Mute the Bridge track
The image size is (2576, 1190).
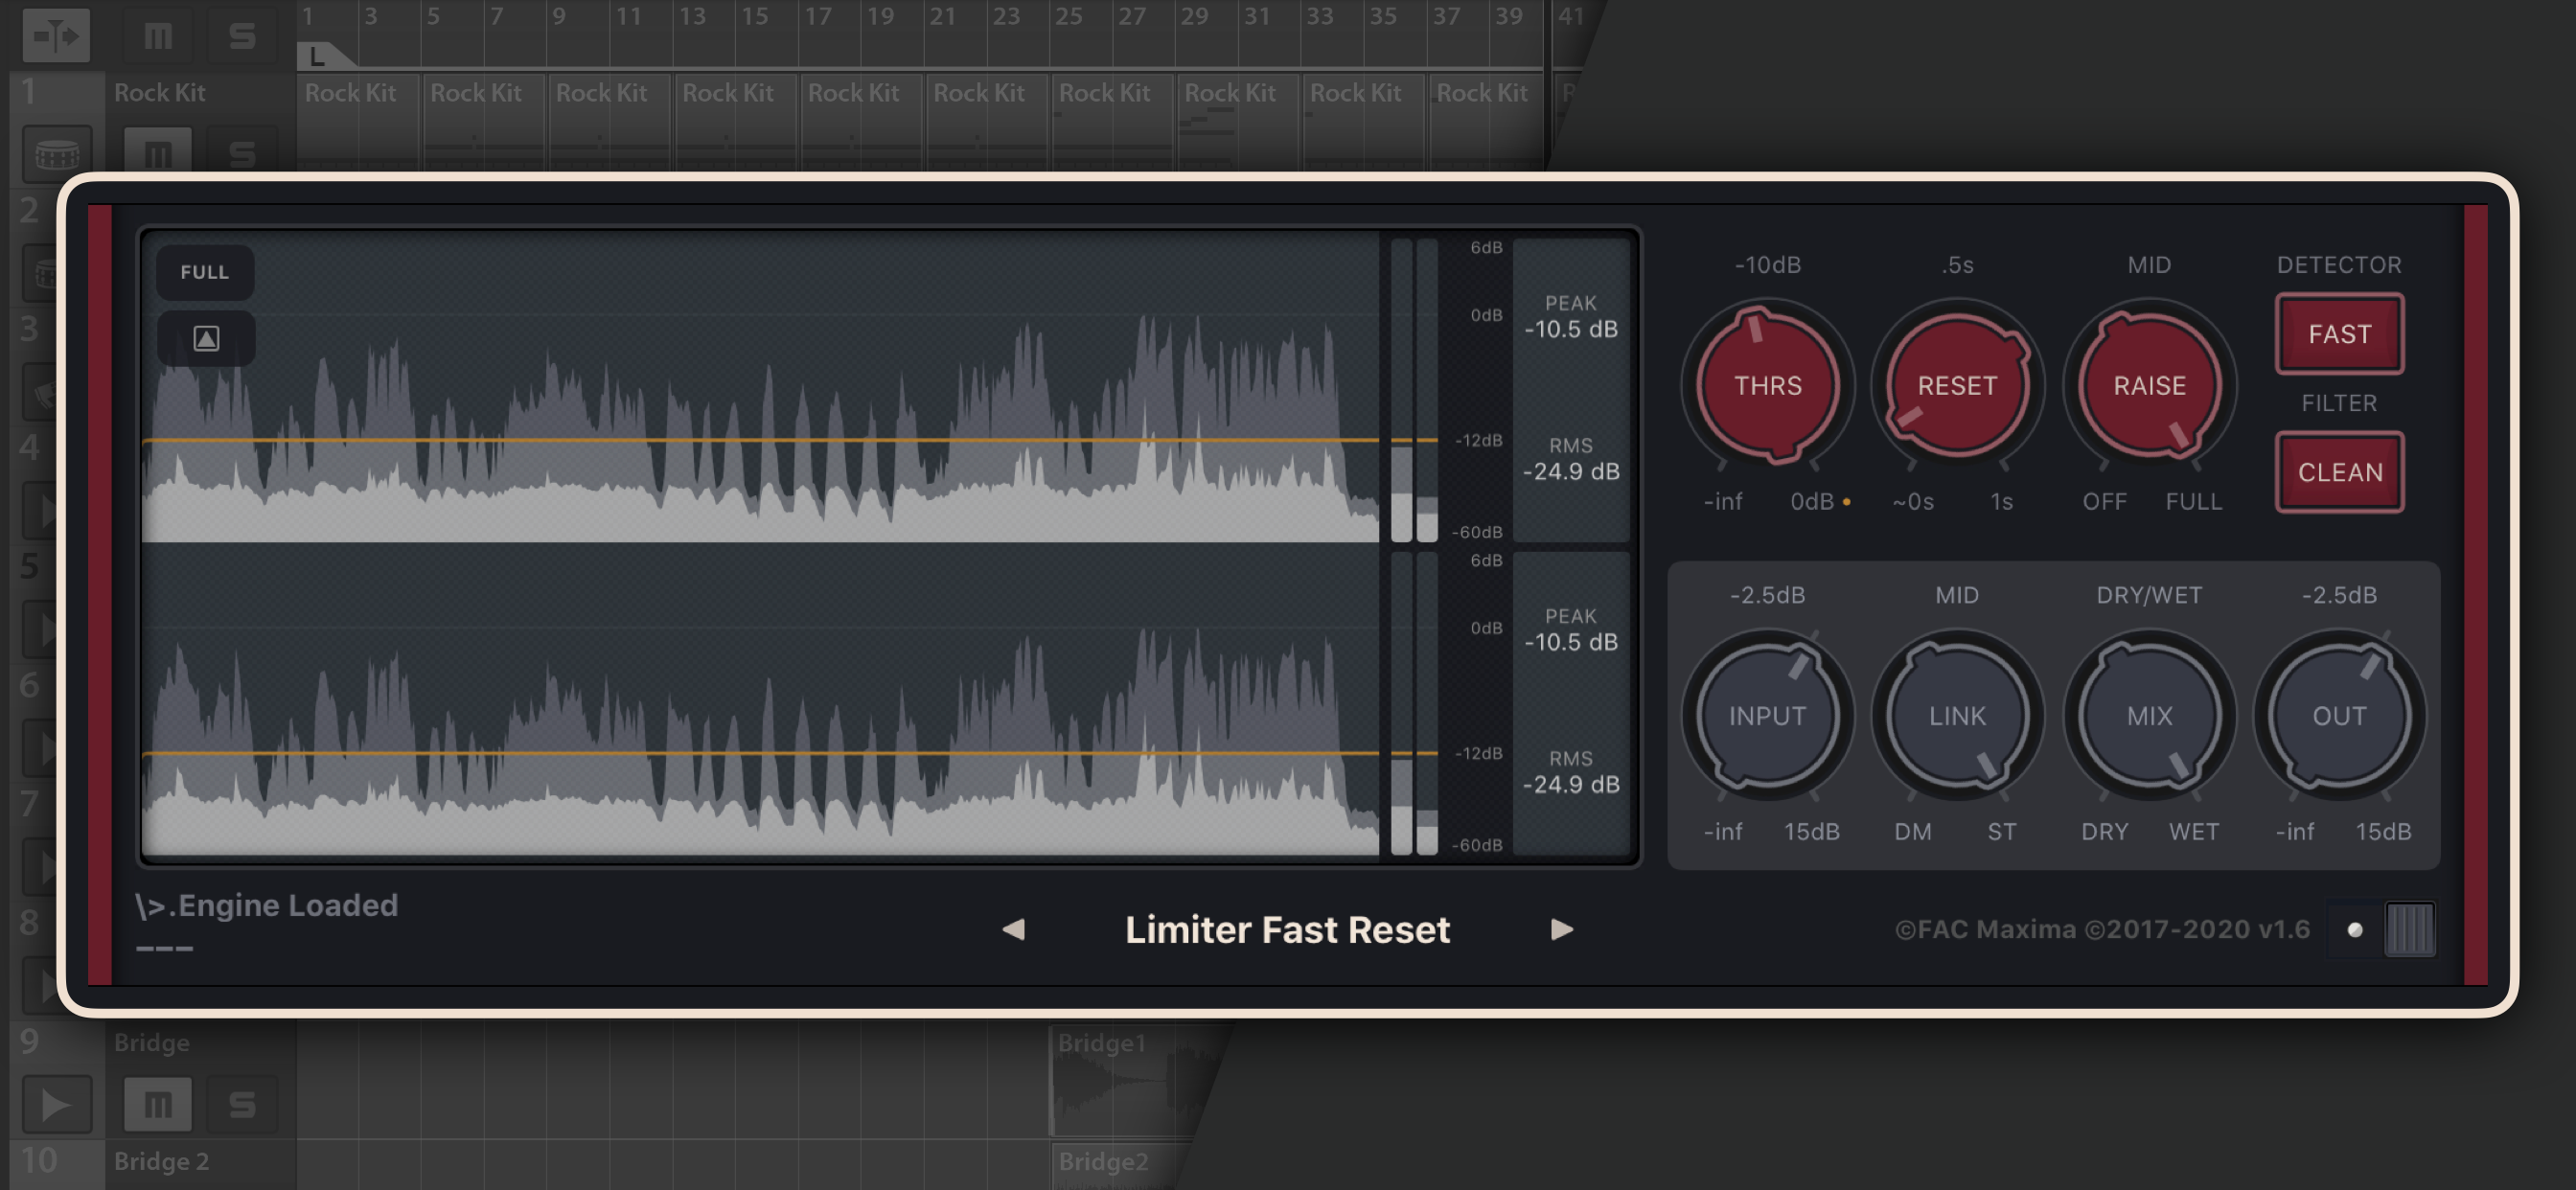pos(158,1104)
